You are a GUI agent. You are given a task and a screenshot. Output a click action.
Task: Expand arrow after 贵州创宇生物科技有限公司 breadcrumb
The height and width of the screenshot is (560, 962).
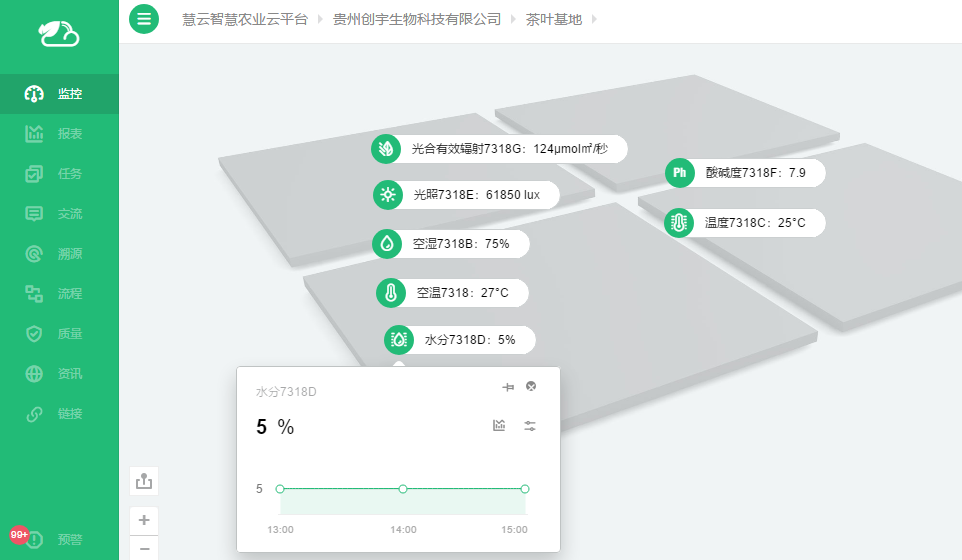click(x=513, y=19)
